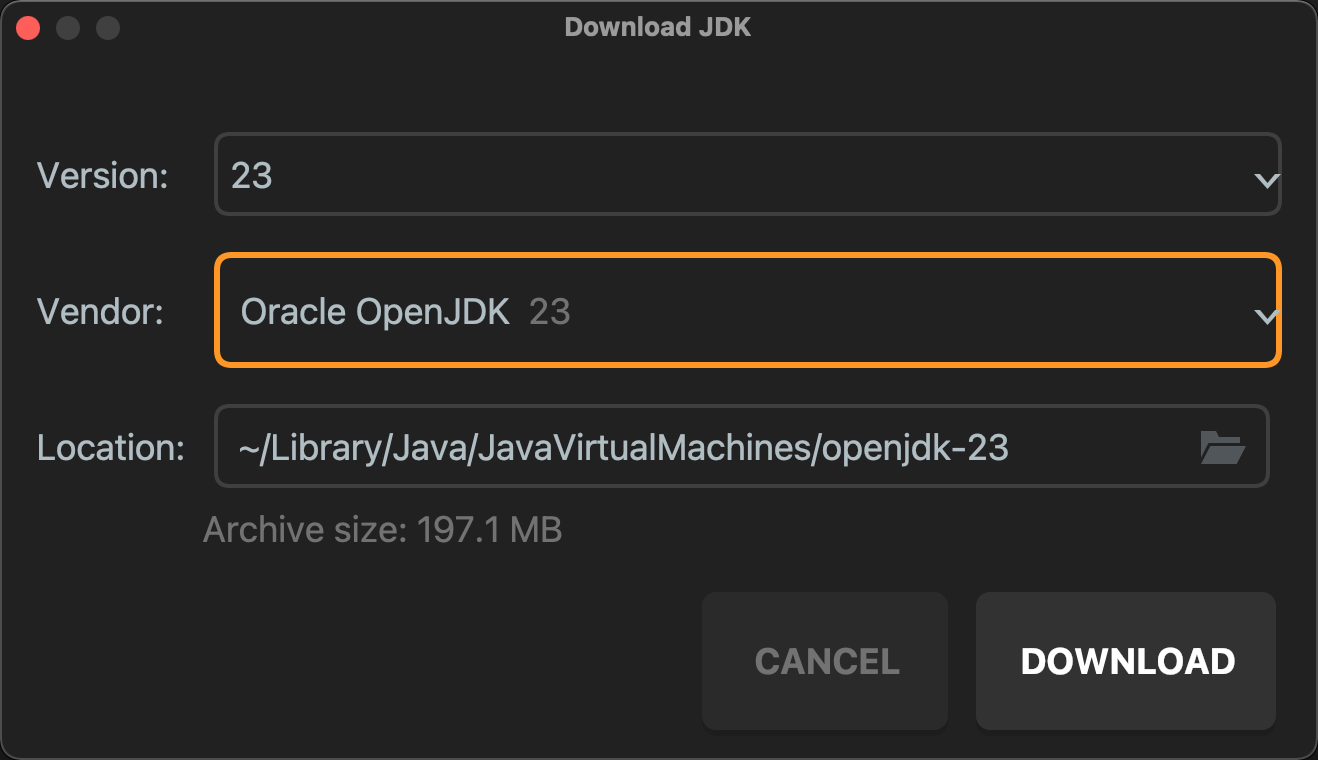Screen dimensions: 1318x760
Task: Select the Oracle OpenJDK vendor name text
Action: 375,312
